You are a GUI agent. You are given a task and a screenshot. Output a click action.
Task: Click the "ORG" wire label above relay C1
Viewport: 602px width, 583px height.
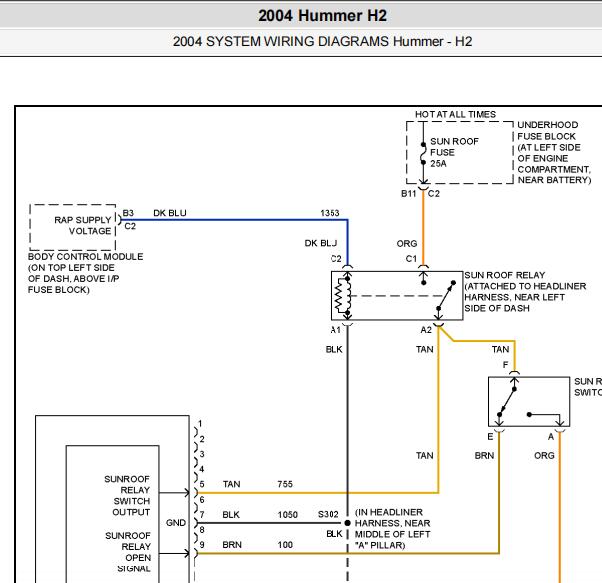[x=407, y=244]
